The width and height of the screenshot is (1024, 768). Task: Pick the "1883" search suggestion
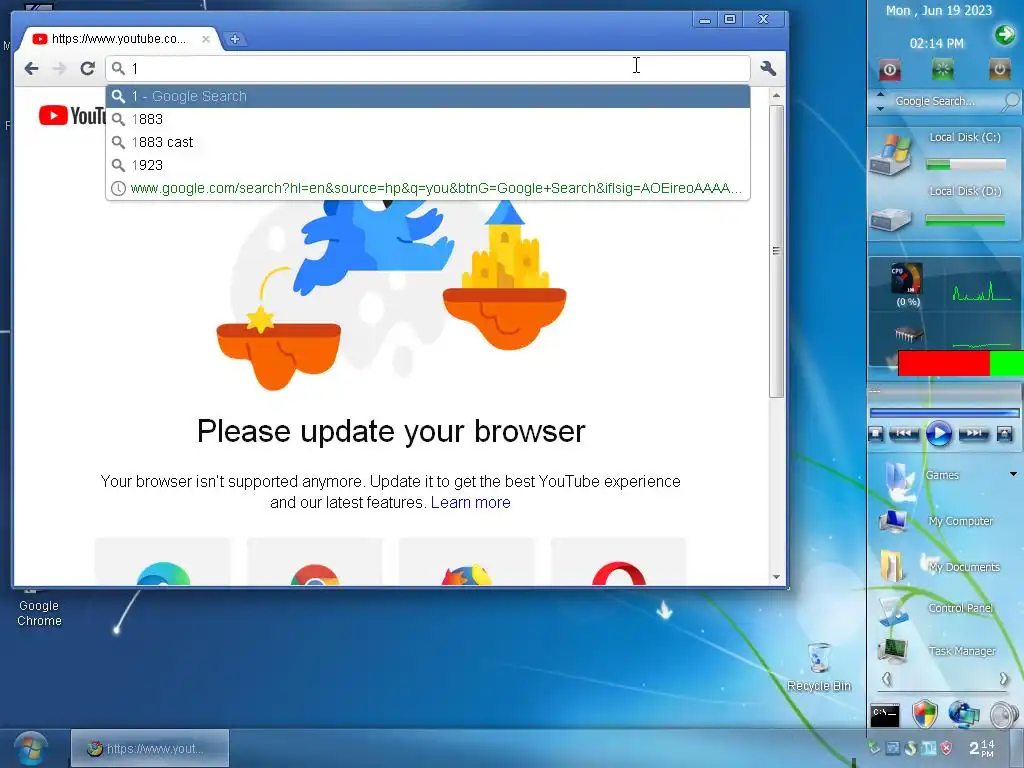tap(428, 120)
